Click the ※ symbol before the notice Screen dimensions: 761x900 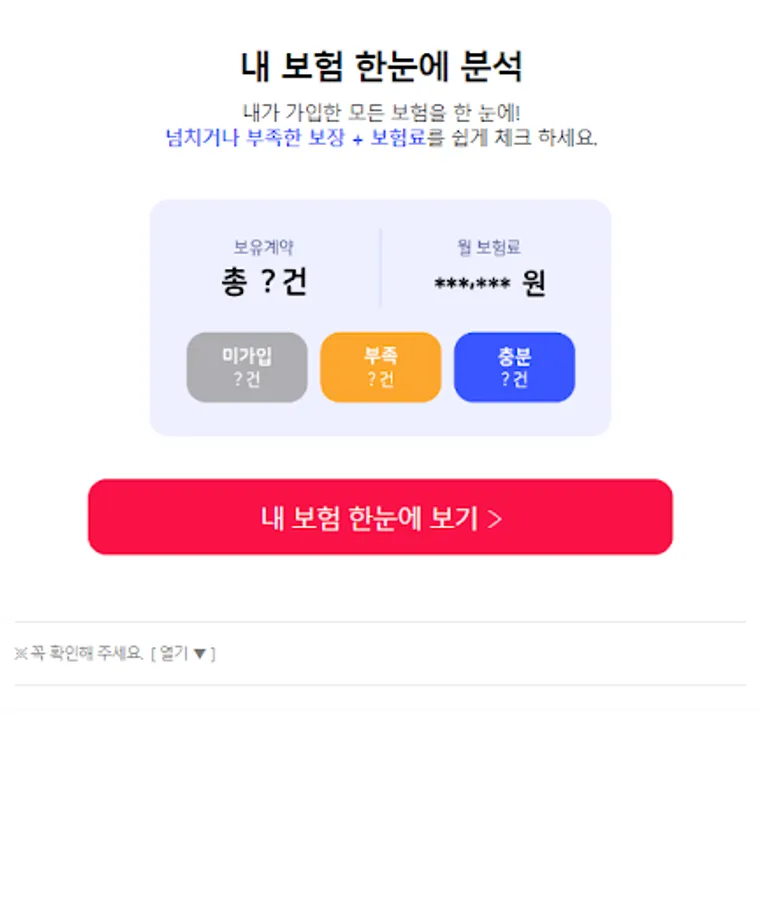[x=21, y=653]
